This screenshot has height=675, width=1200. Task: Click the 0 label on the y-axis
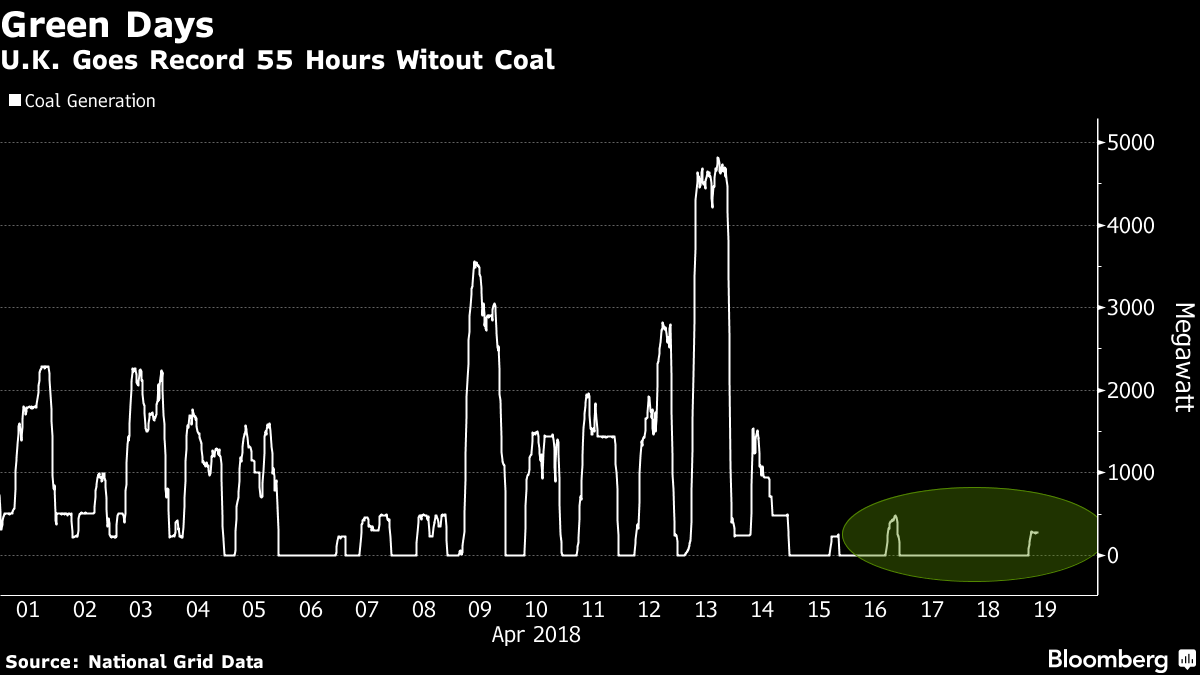pos(1112,555)
